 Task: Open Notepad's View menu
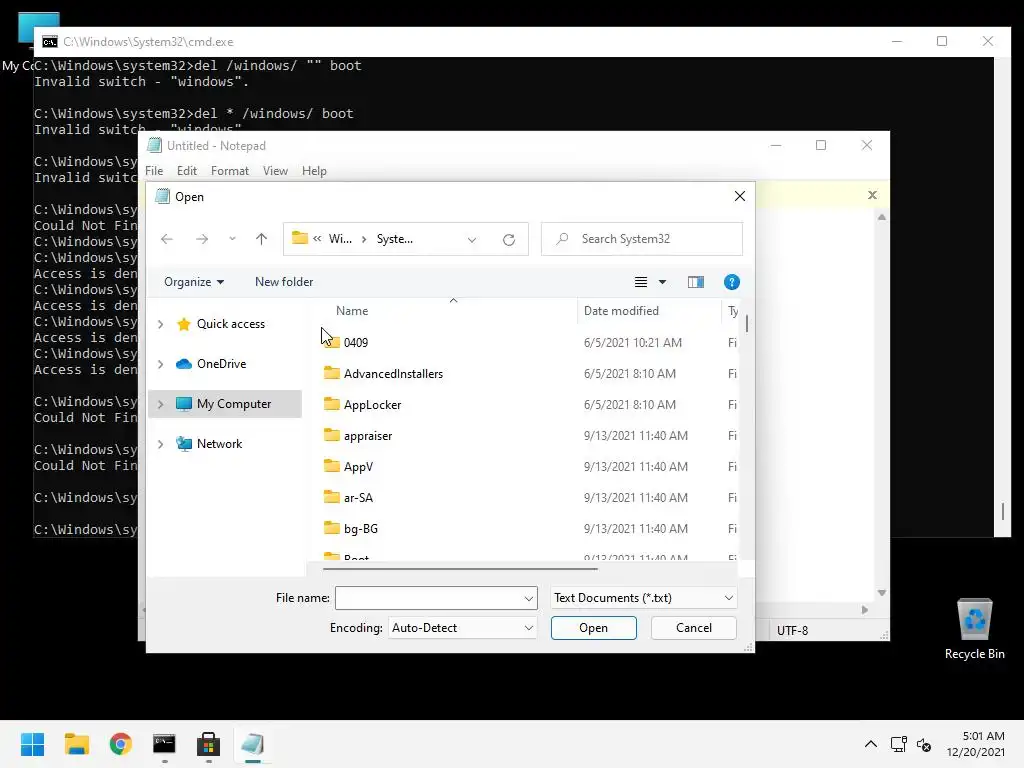tap(275, 171)
